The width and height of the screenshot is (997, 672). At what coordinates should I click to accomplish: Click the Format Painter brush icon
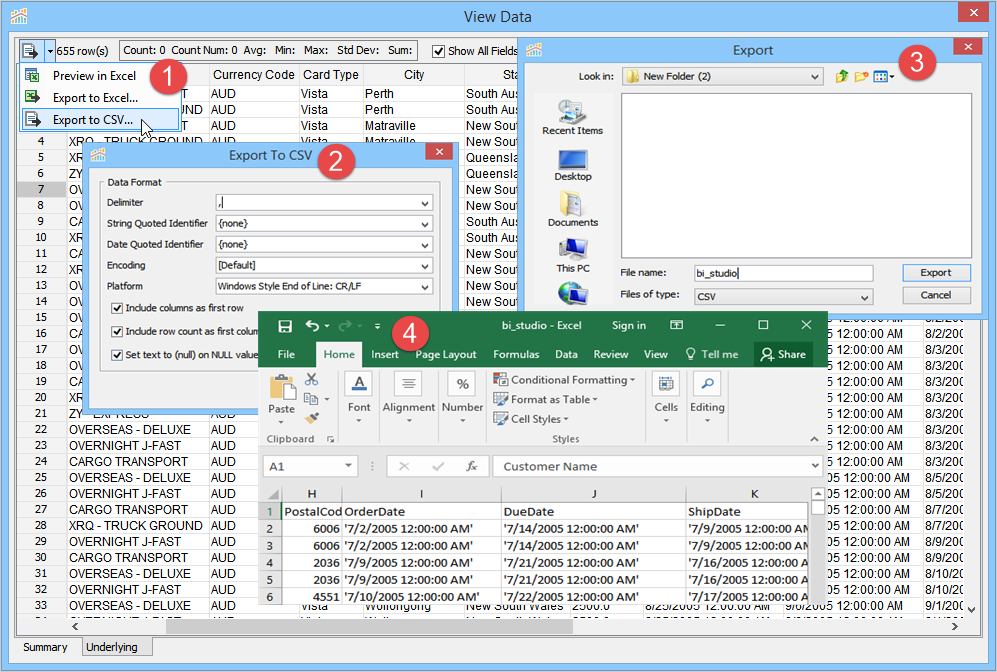[x=311, y=418]
